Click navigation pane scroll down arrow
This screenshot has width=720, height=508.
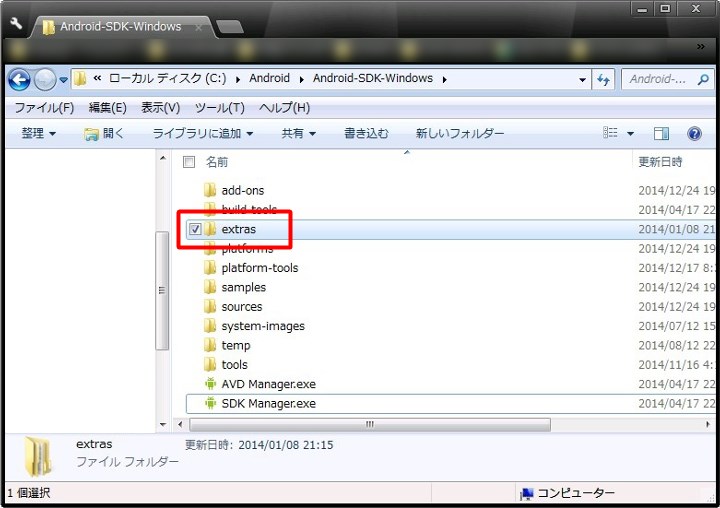(163, 424)
